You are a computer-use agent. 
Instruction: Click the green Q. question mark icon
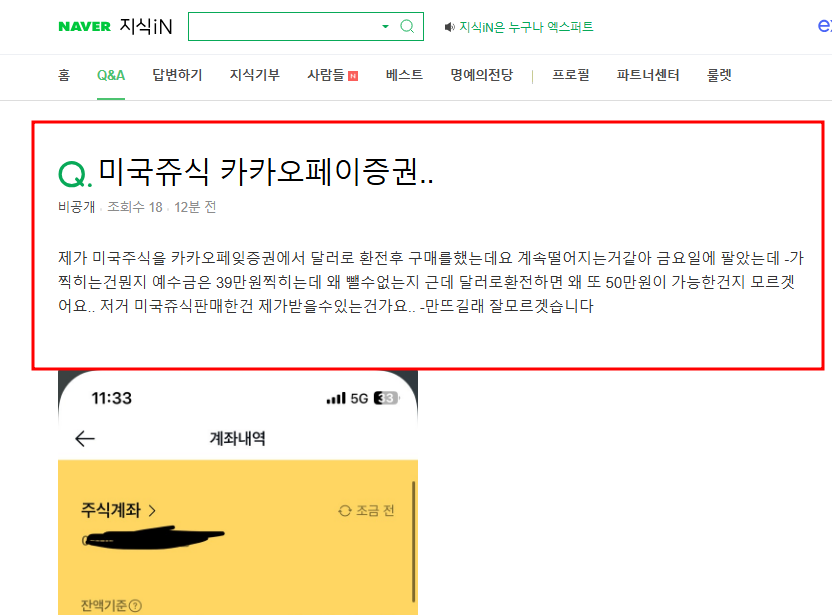75,174
